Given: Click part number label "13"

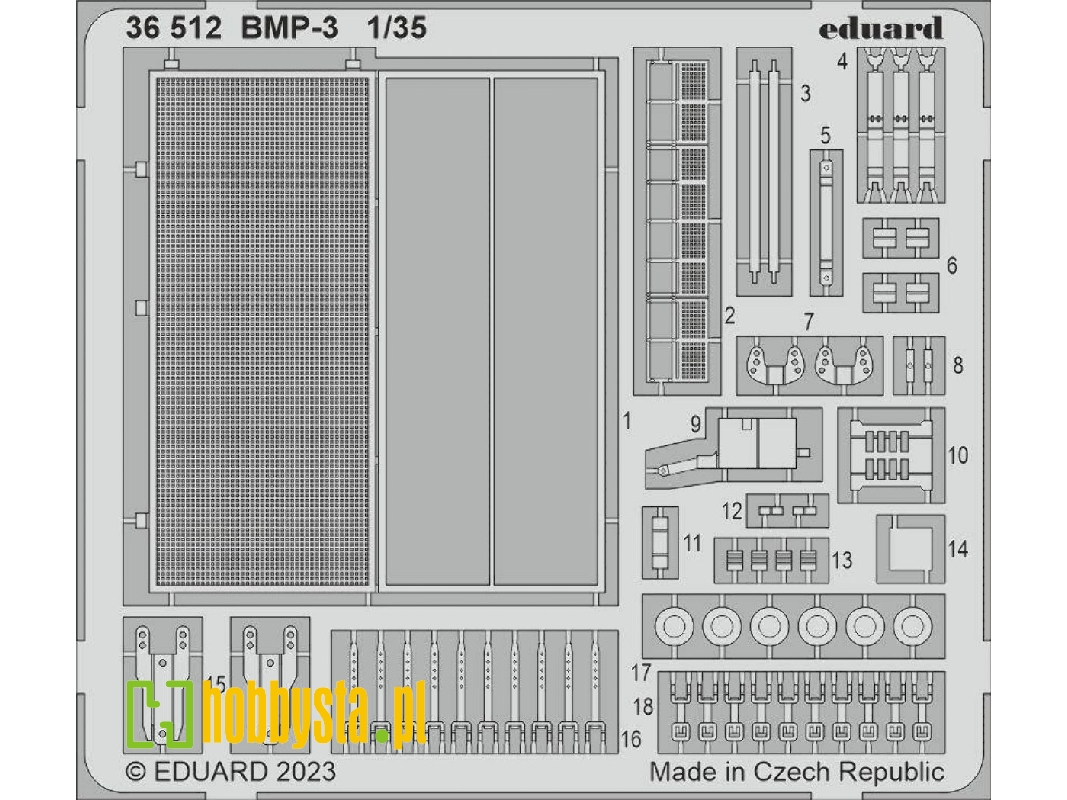Looking at the screenshot, I should (x=842, y=560).
